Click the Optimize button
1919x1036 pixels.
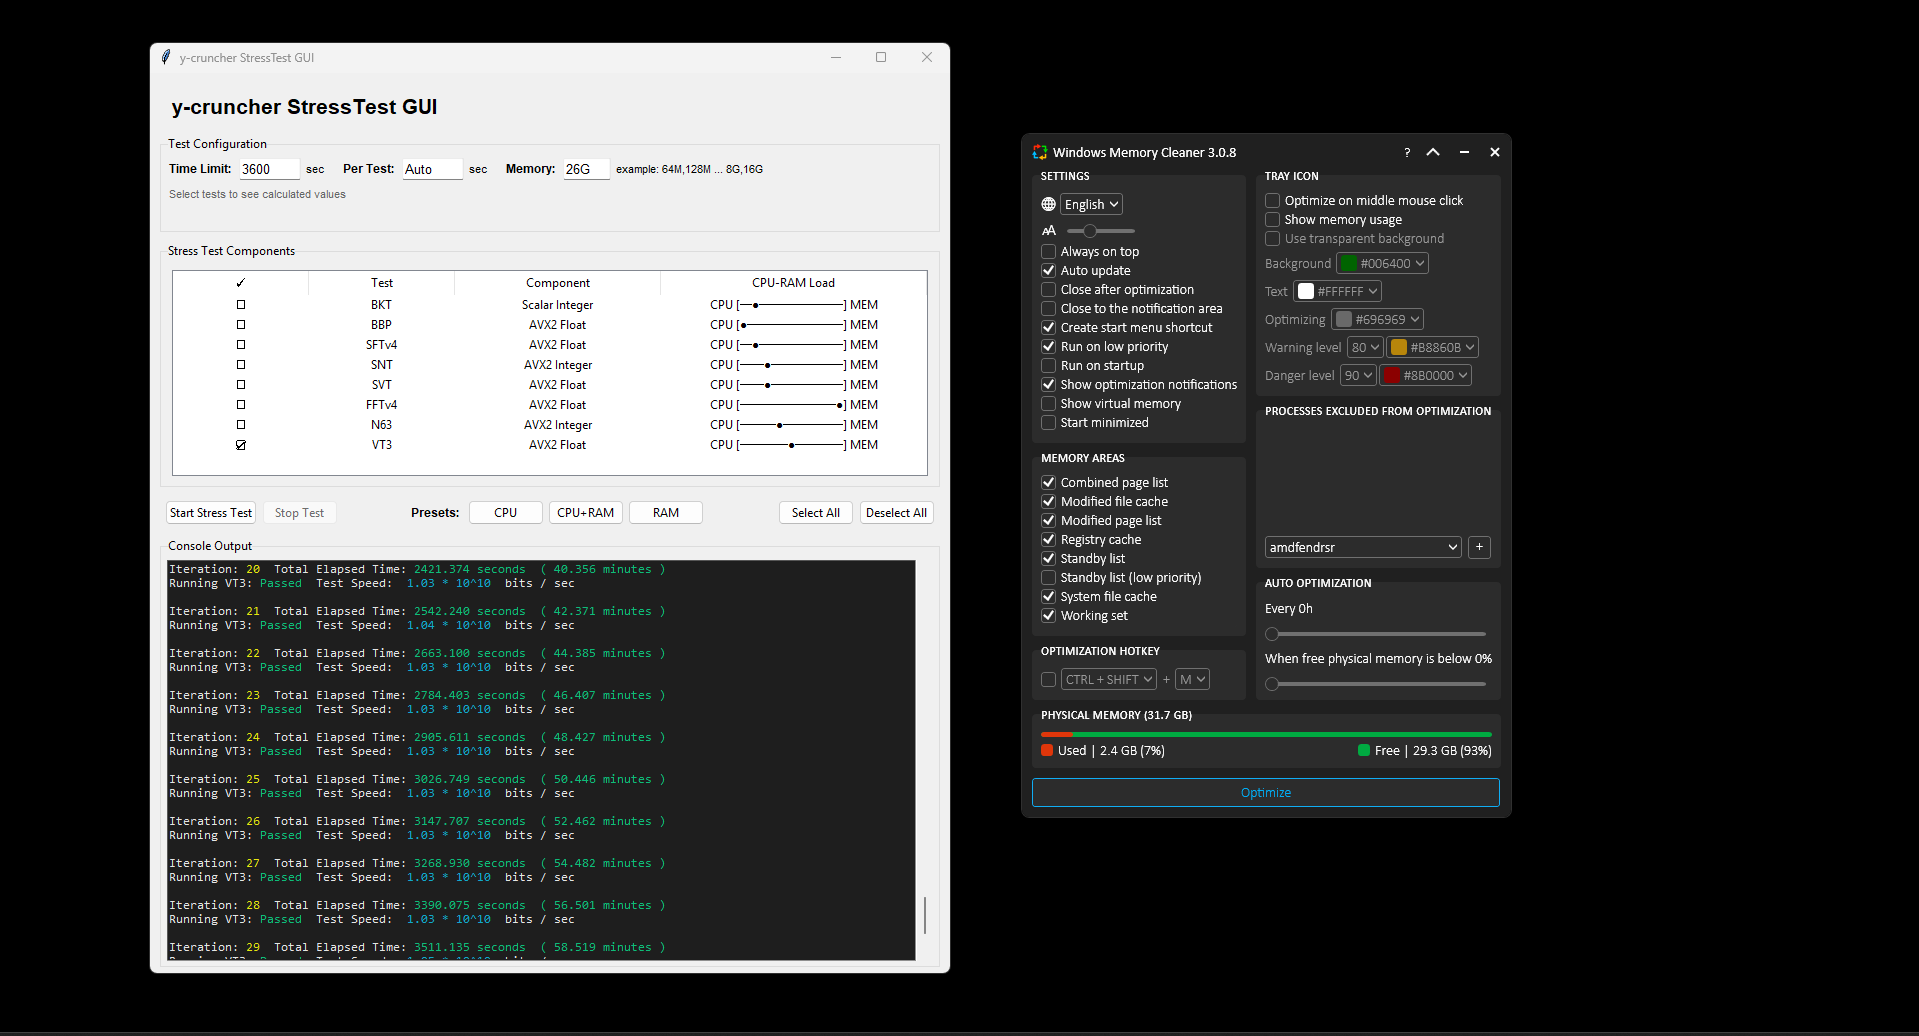(1265, 792)
